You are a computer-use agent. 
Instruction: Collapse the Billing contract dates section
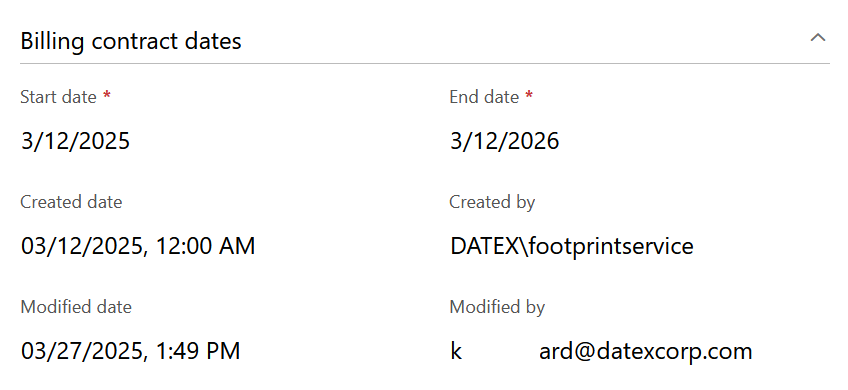pos(818,38)
